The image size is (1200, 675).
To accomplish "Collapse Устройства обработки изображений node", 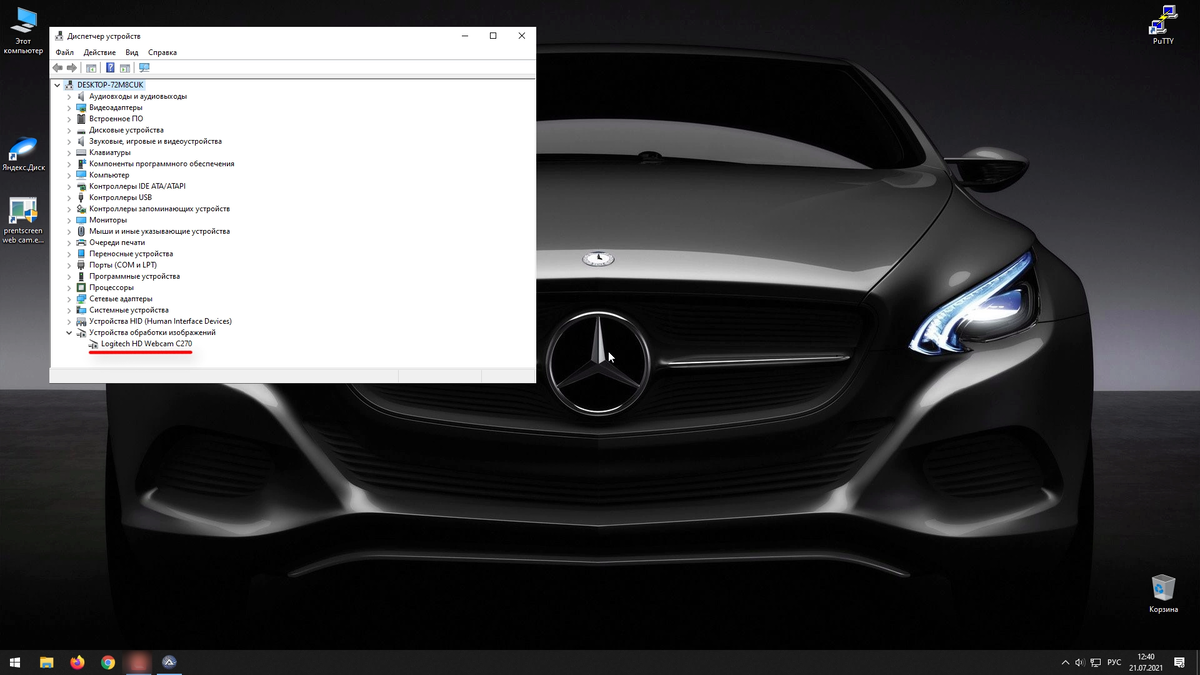I will click(69, 333).
